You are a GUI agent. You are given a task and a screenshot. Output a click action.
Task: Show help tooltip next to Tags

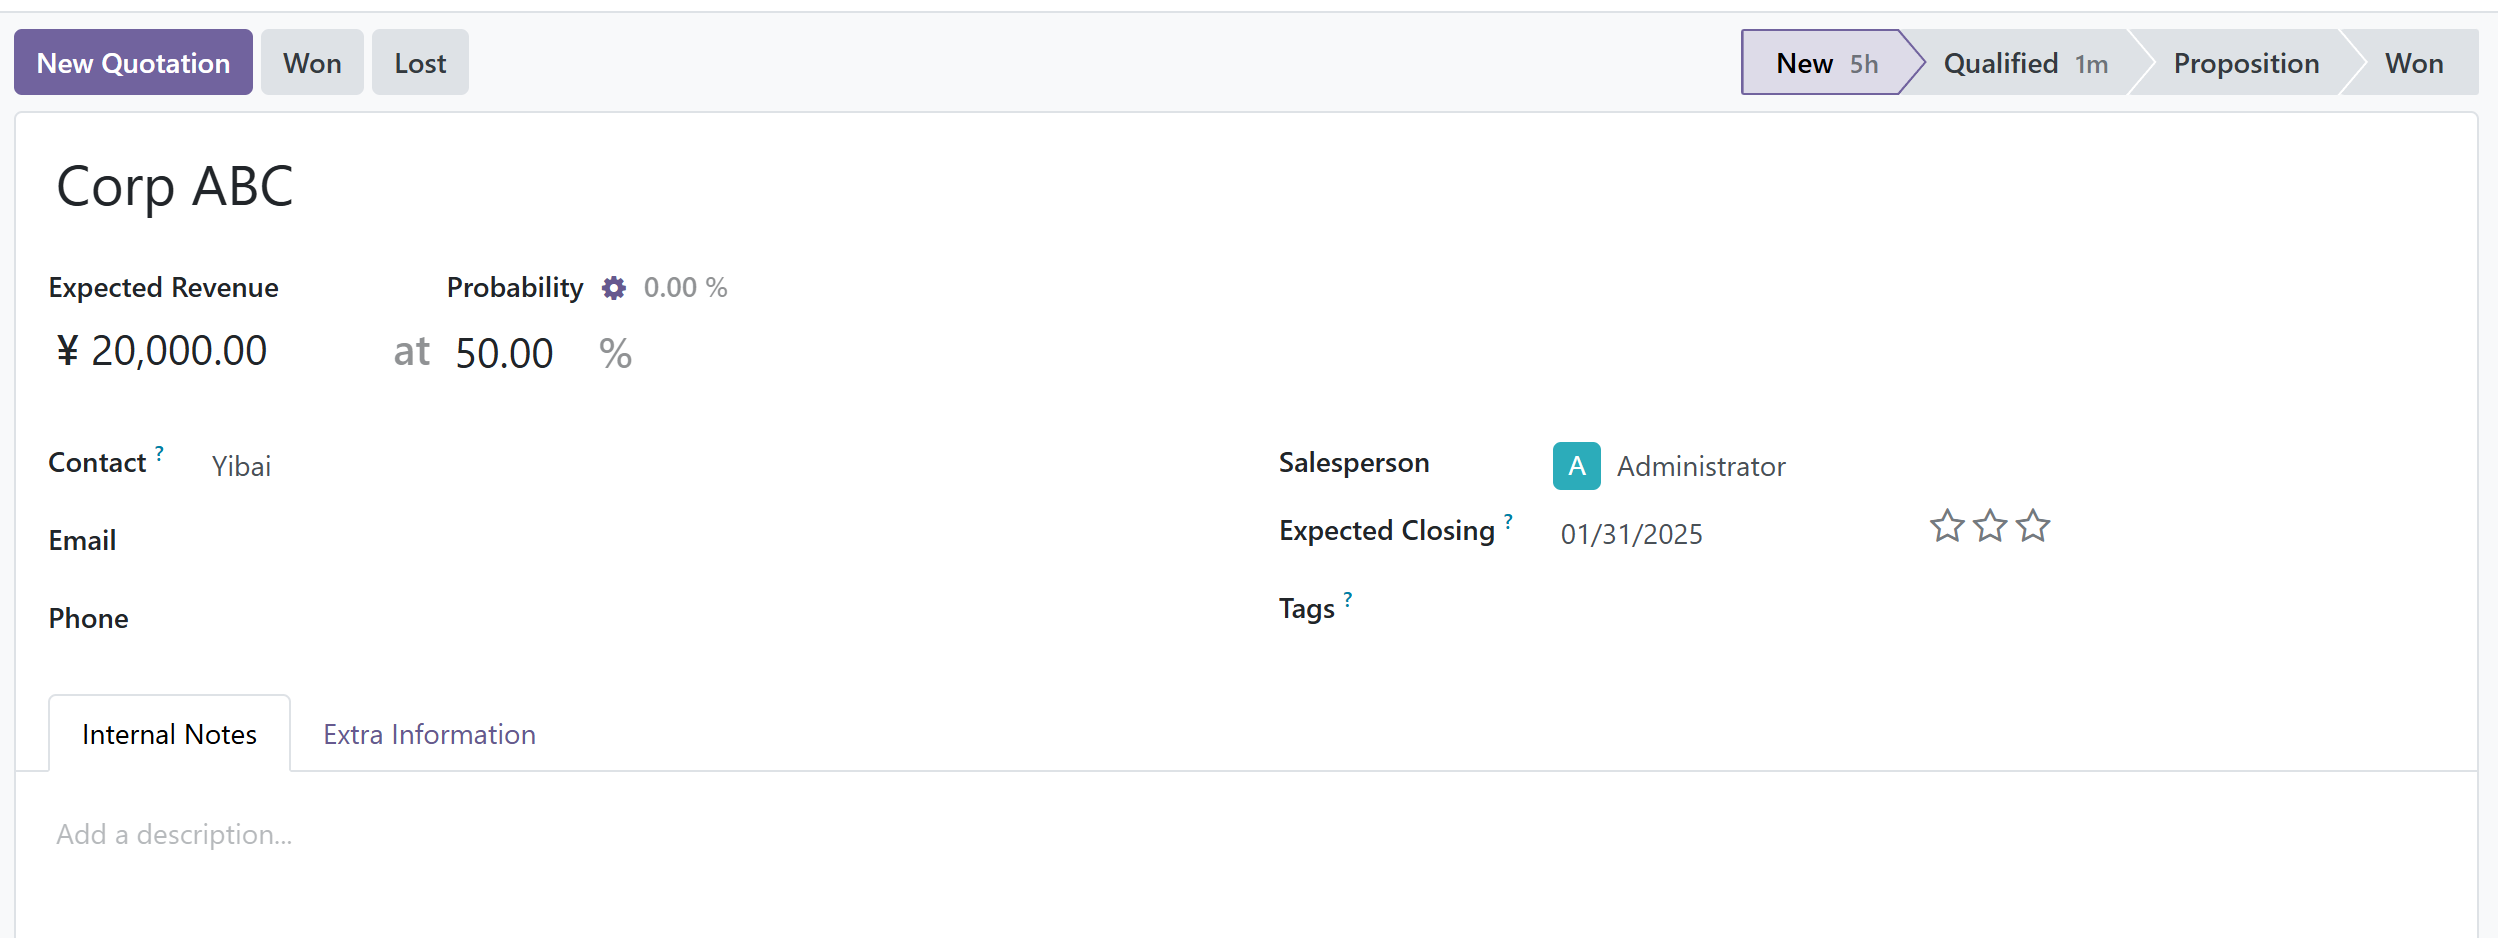1347,599
